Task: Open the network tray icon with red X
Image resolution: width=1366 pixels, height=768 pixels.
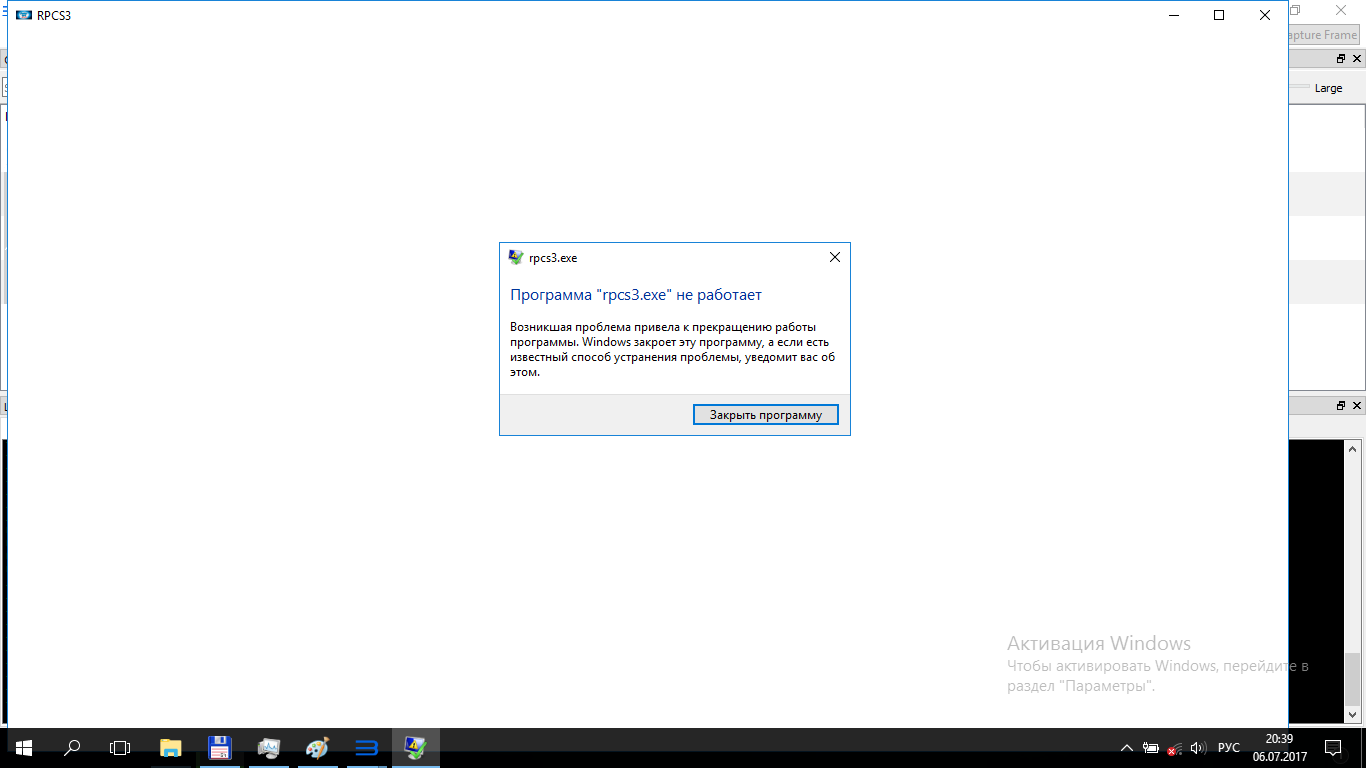Action: [x=1174, y=748]
